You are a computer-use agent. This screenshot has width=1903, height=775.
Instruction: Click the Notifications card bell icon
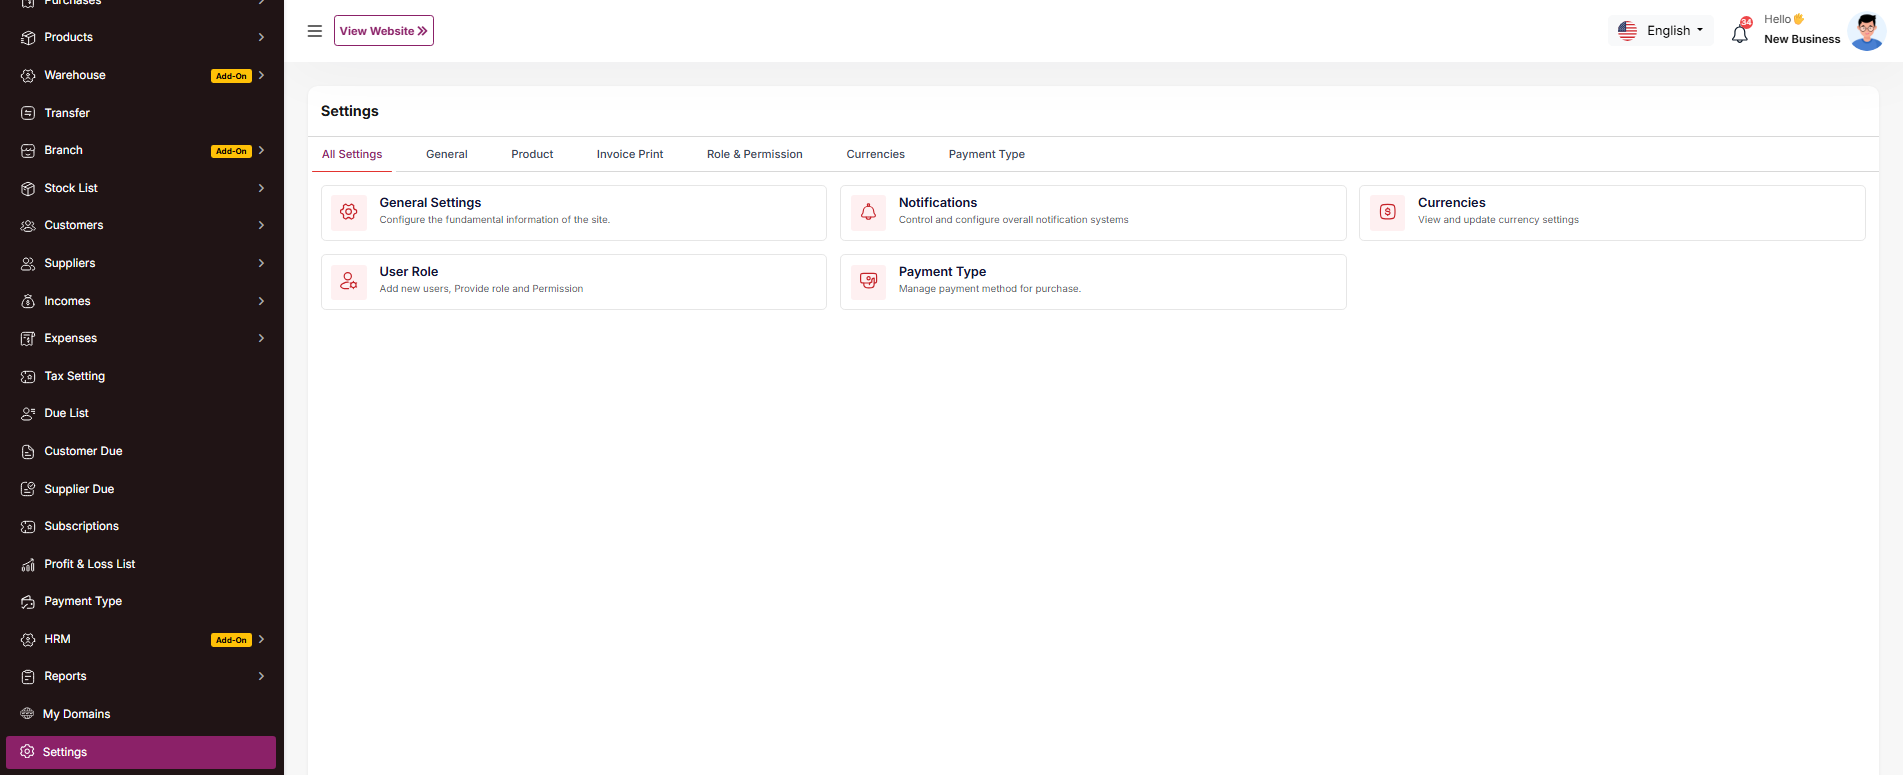click(x=868, y=212)
